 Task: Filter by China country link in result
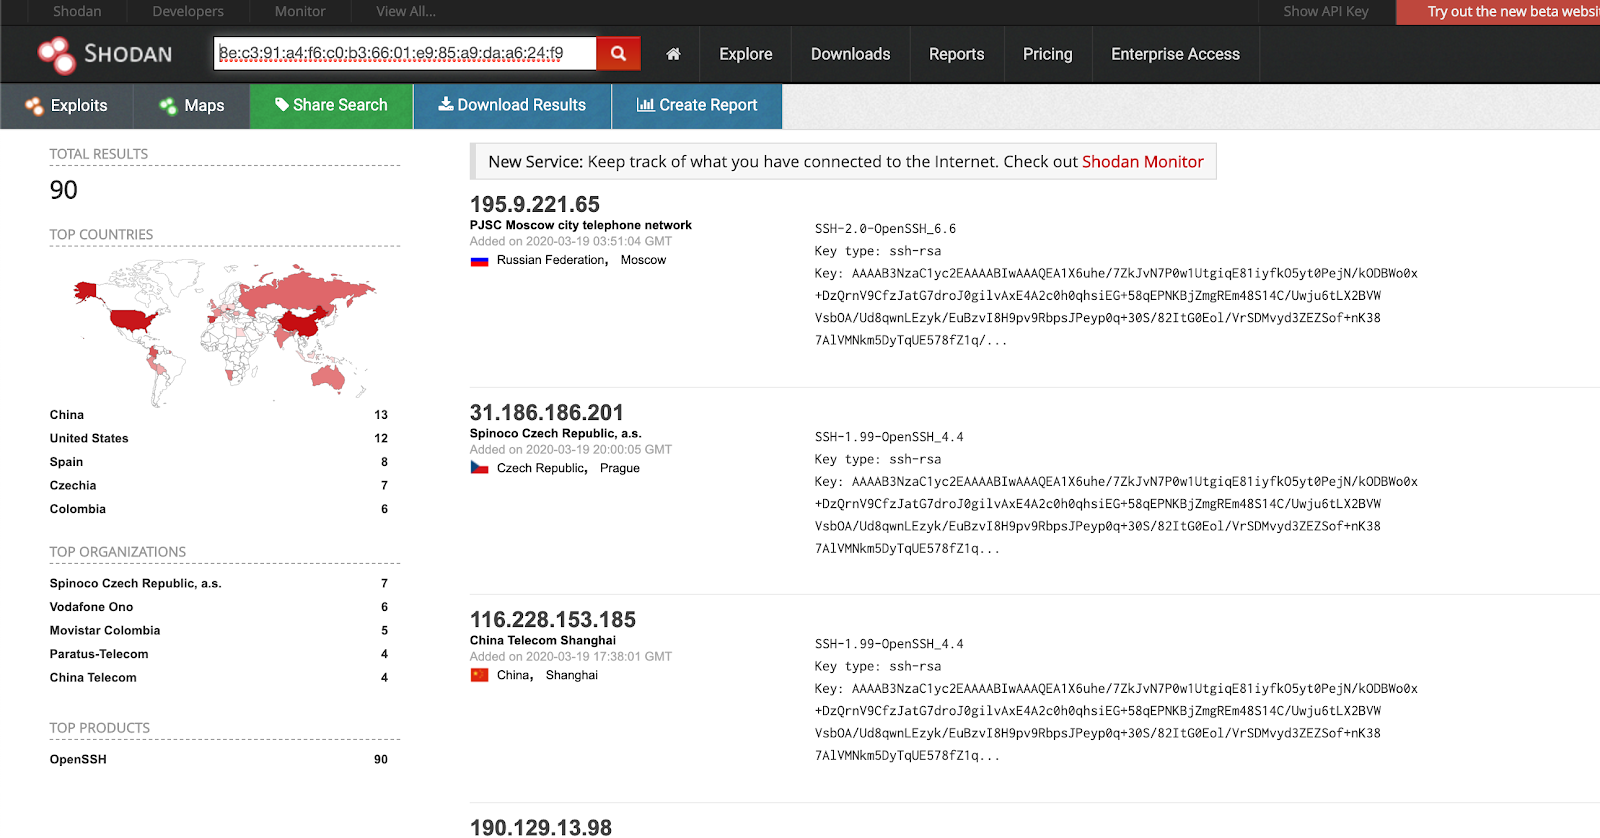pyautogui.click(x=513, y=675)
